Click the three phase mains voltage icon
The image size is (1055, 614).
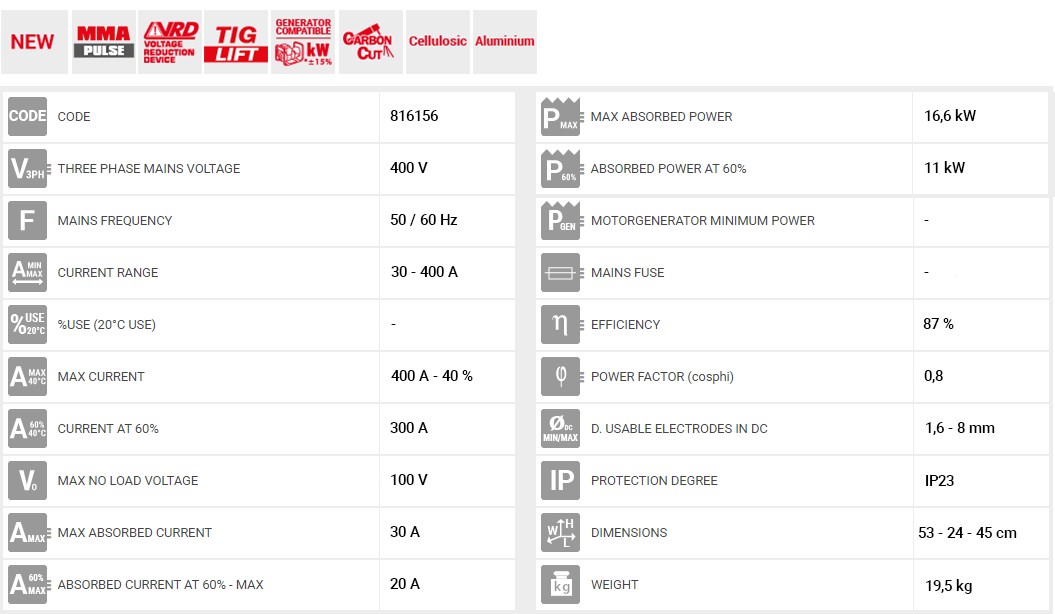tap(27, 168)
